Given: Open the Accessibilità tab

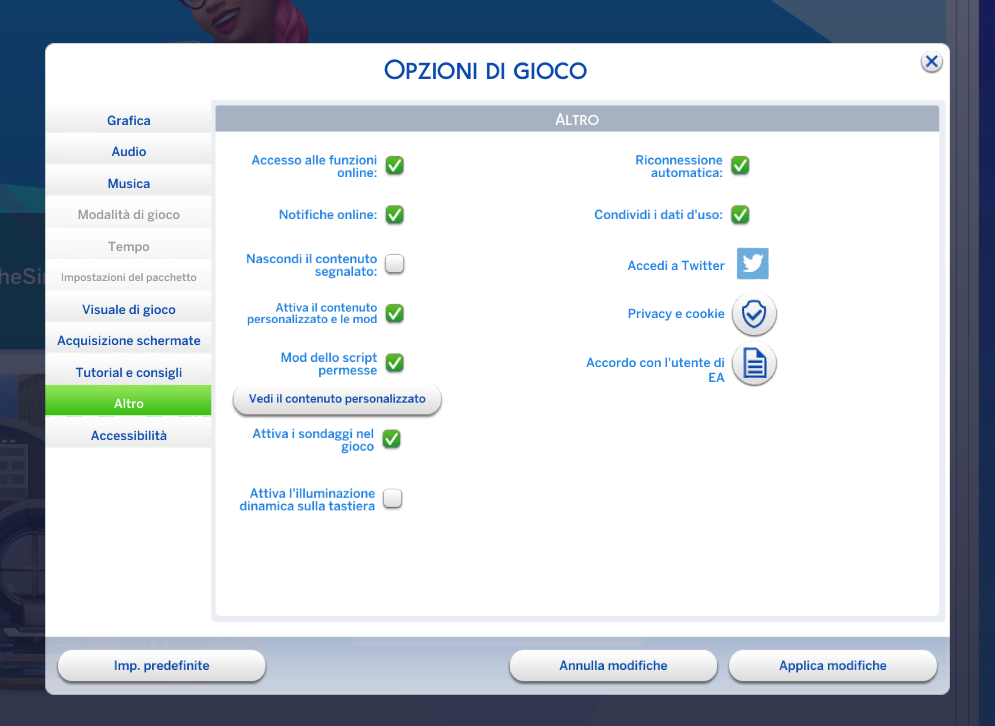Looking at the screenshot, I should (x=128, y=435).
